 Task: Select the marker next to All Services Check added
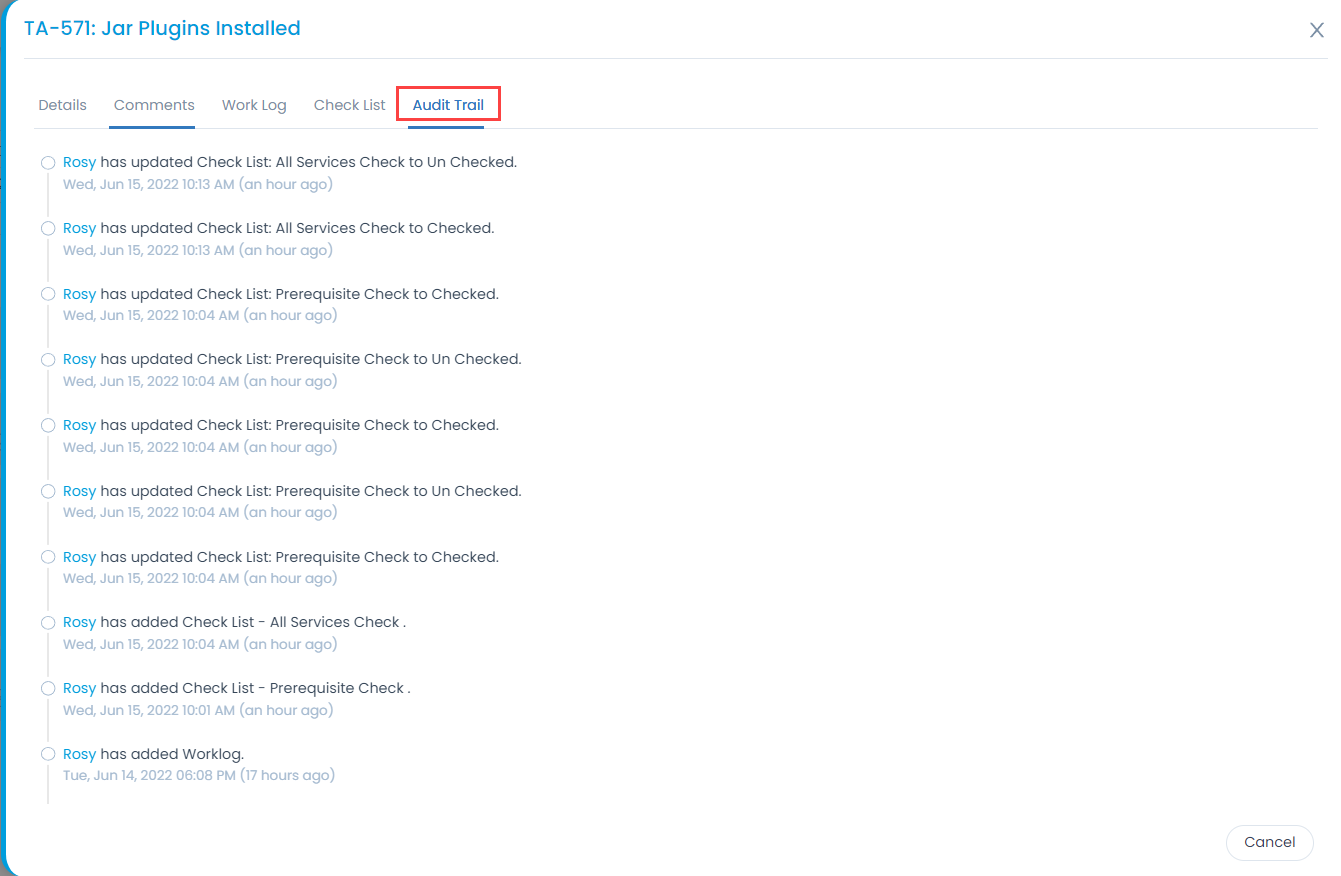[x=47, y=621]
